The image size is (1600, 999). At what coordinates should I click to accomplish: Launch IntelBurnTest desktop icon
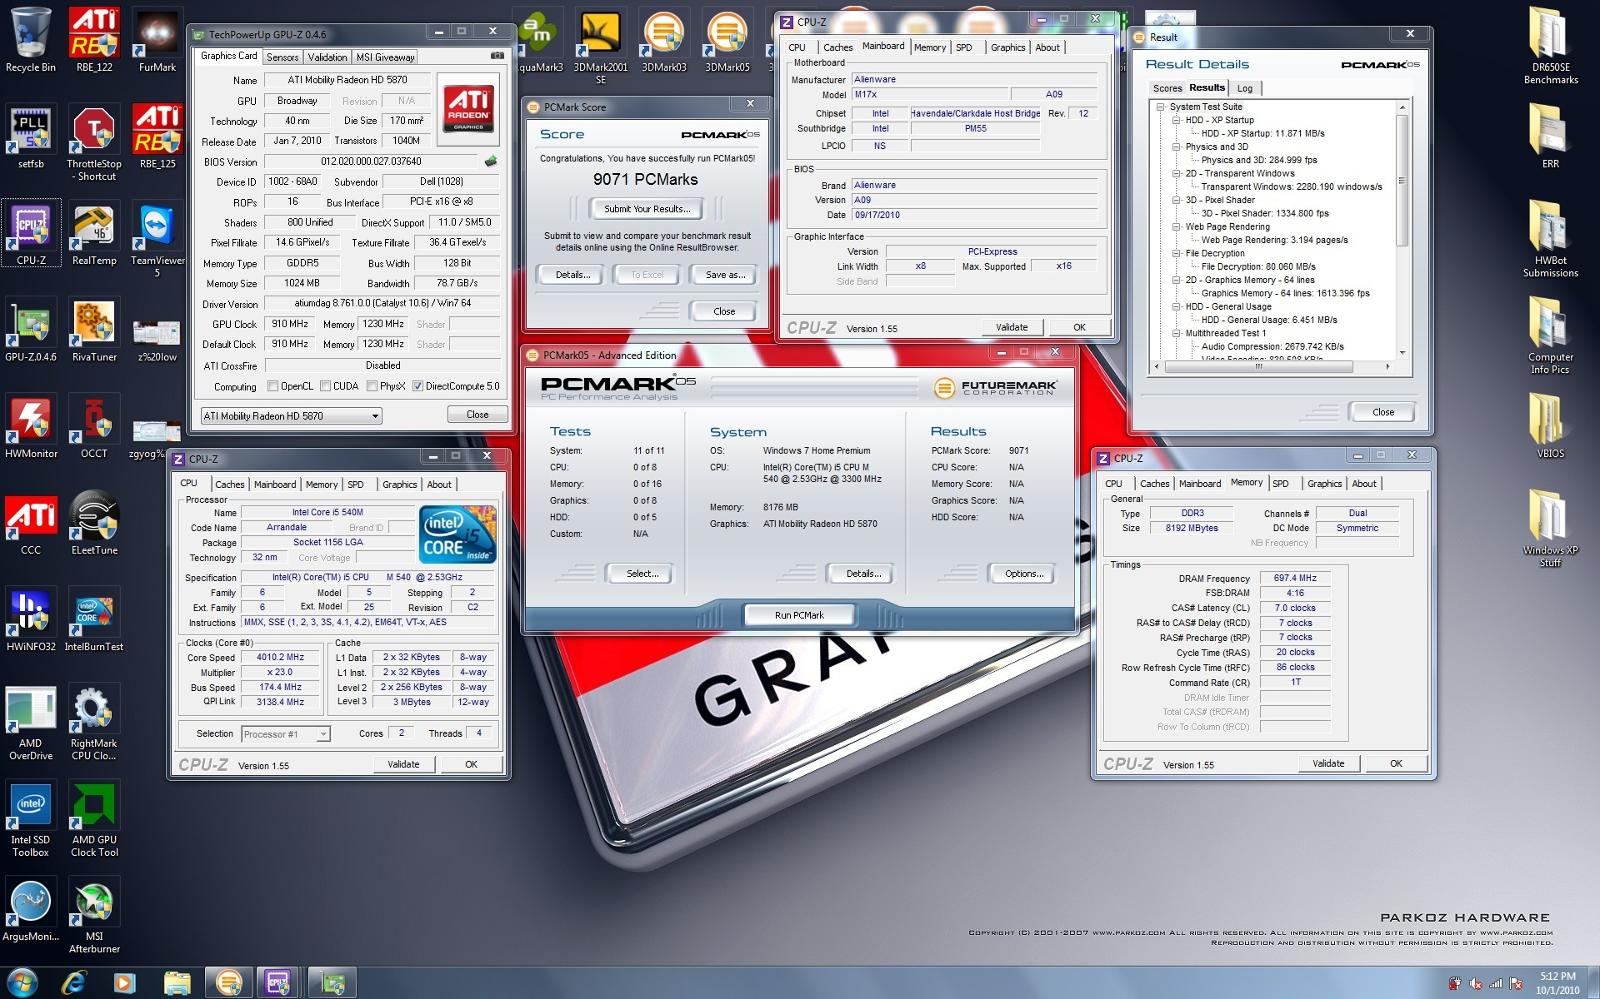click(x=94, y=620)
